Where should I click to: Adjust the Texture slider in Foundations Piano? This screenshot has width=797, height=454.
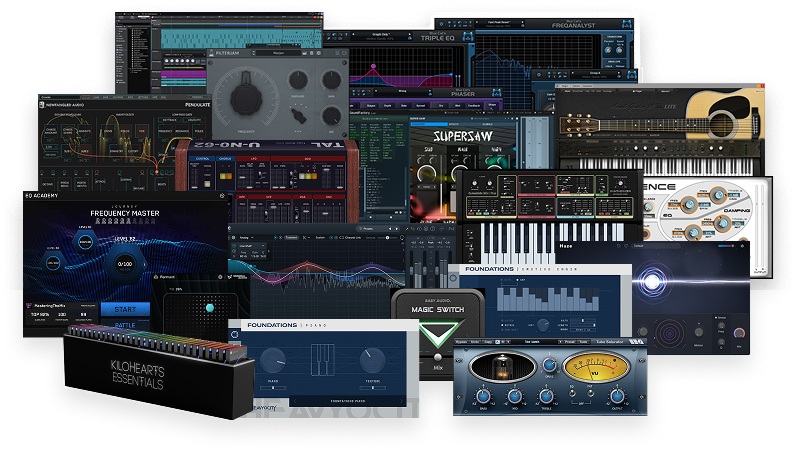(x=373, y=387)
